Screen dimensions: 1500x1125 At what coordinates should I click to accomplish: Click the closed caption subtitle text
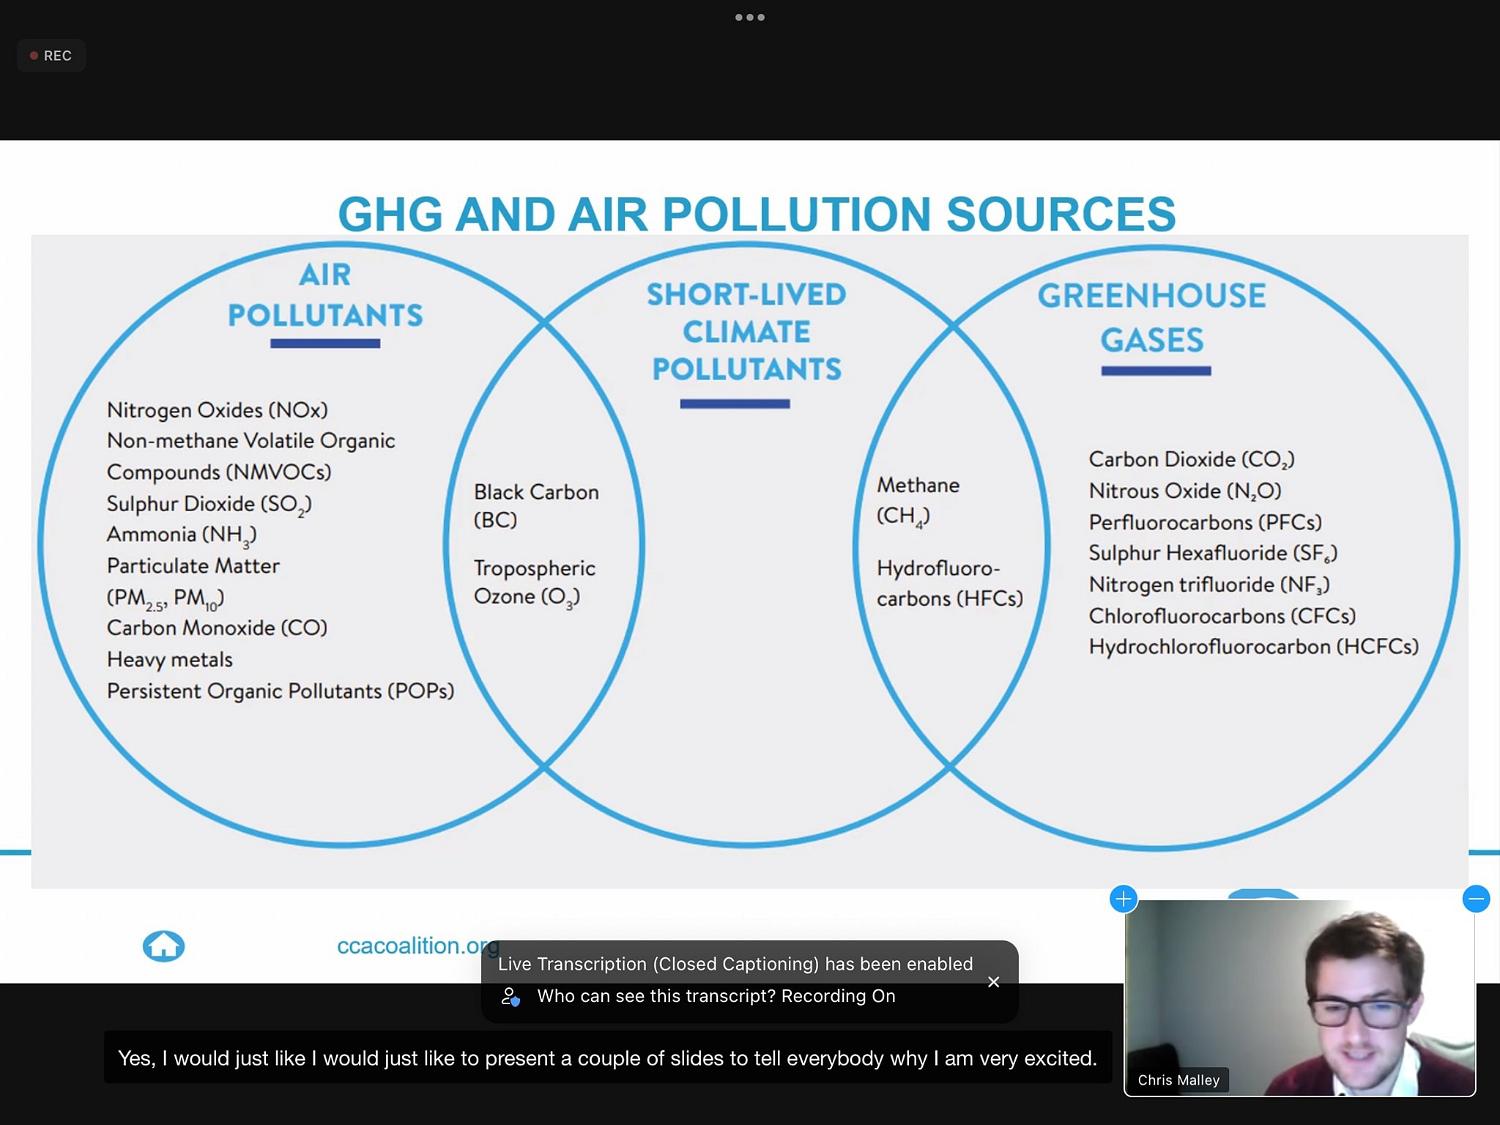coord(608,1058)
